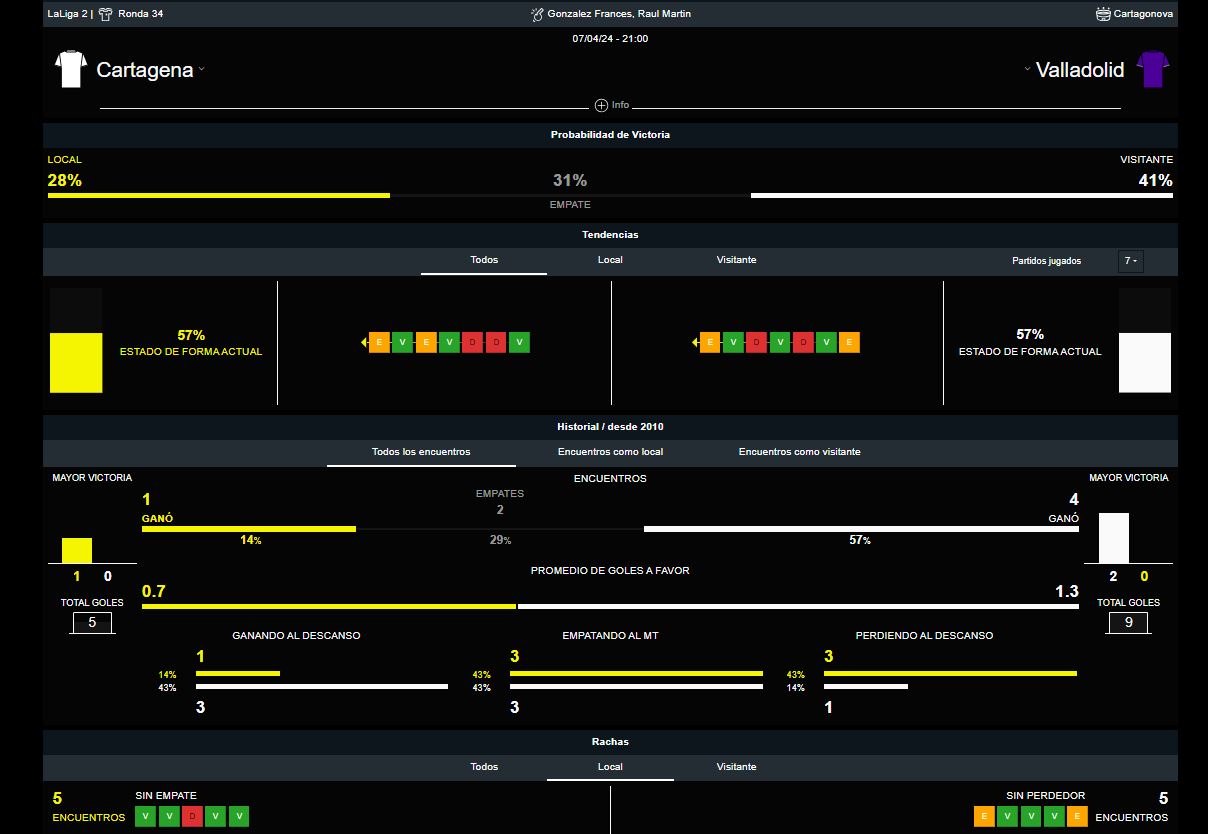Image resolution: width=1208 pixels, height=834 pixels.
Task: Expand the Cartagena team dropdown
Action: tap(202, 69)
